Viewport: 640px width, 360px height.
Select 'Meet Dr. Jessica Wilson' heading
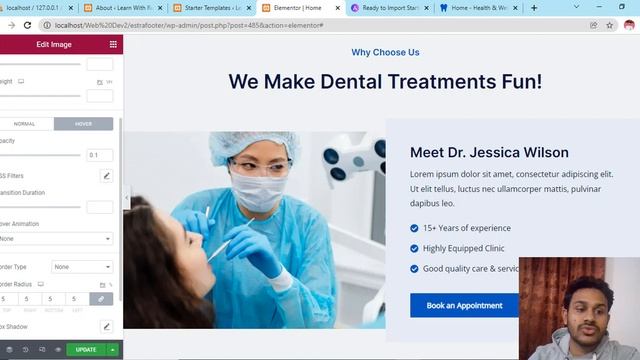point(489,152)
